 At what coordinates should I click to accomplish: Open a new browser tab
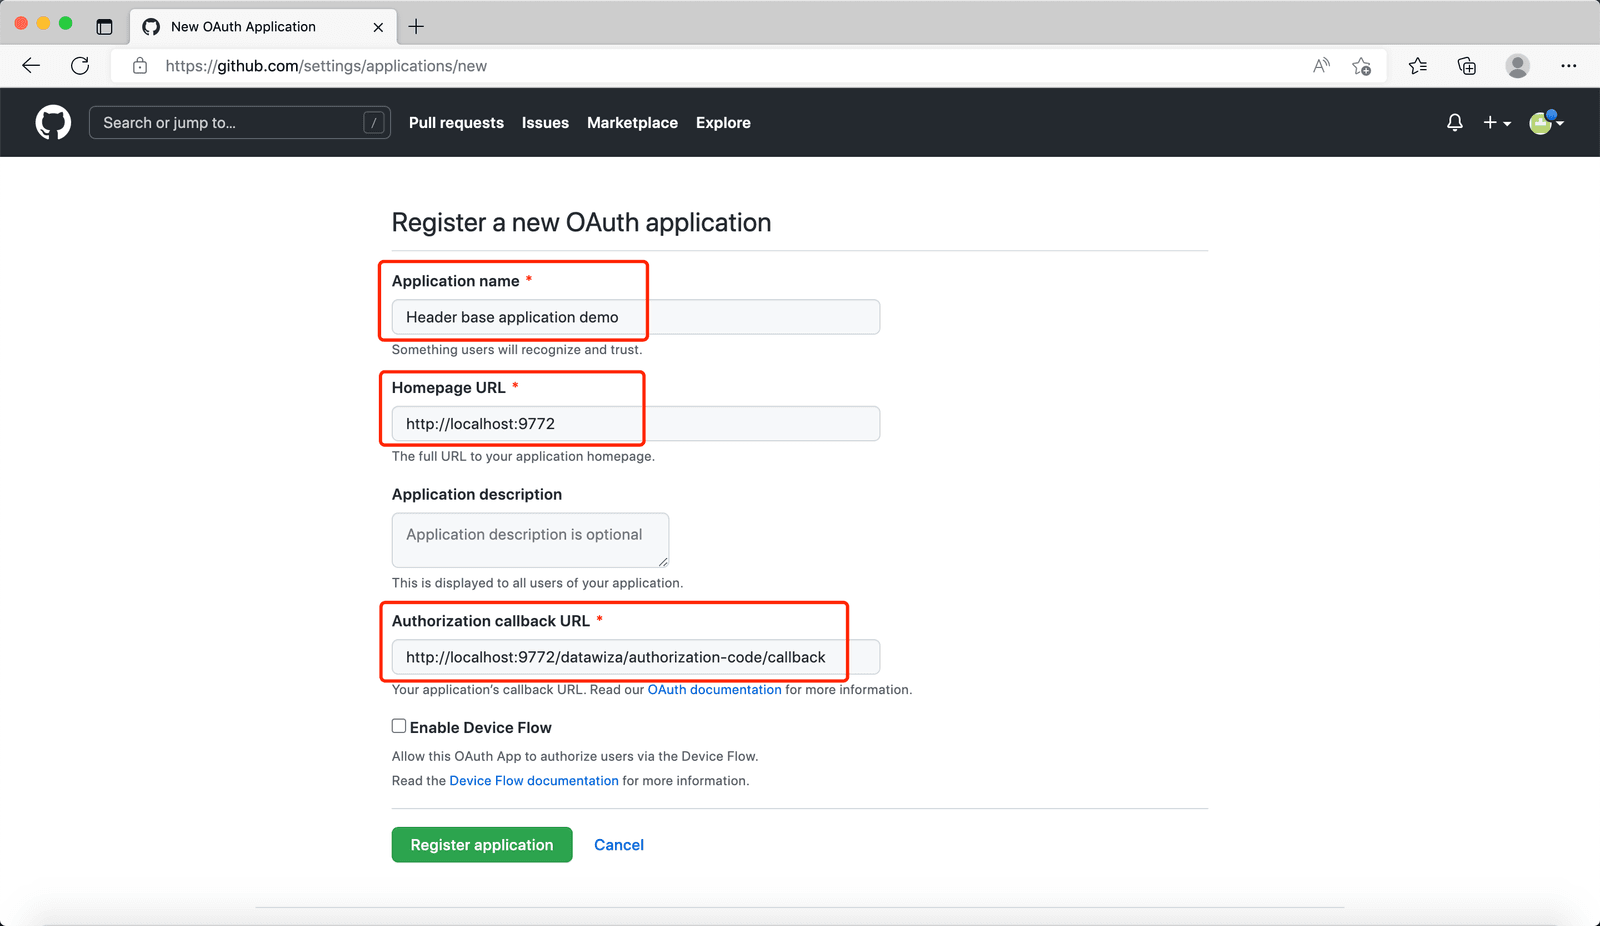click(416, 26)
